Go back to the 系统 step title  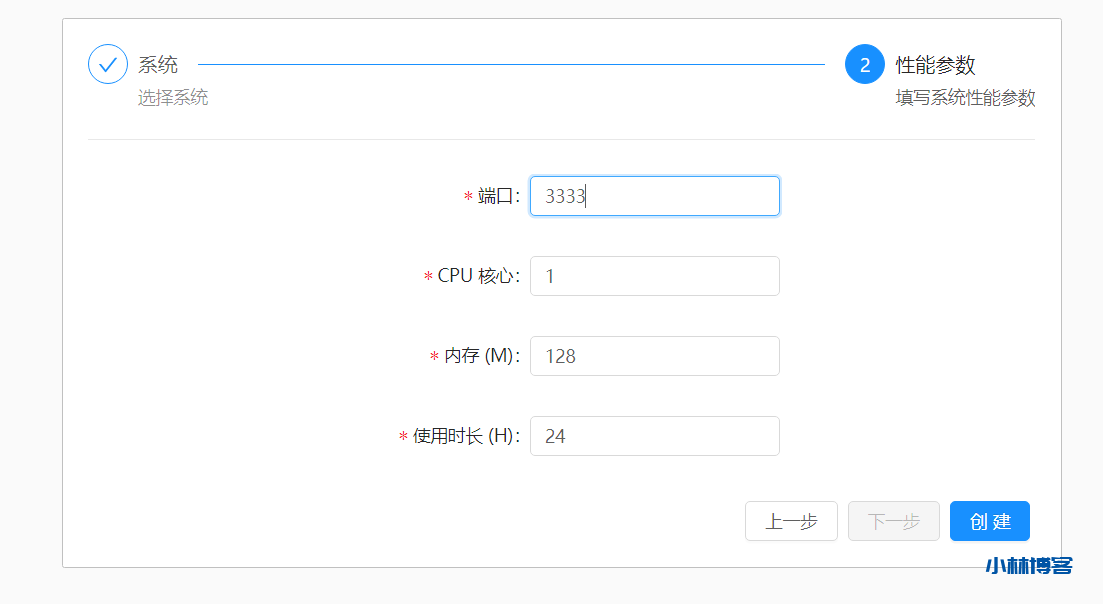tap(158, 65)
